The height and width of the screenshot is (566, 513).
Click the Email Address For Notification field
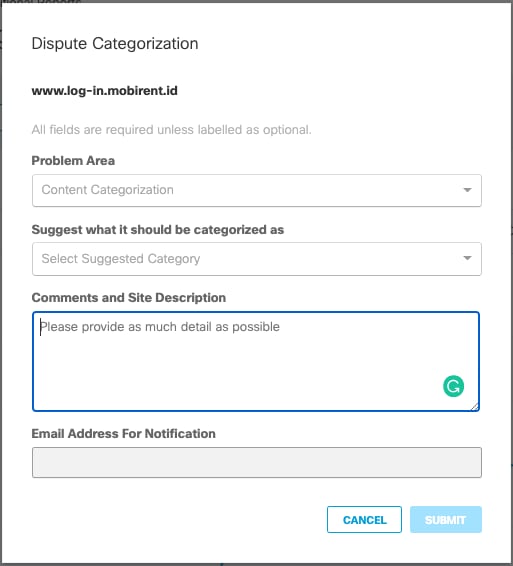pos(257,462)
